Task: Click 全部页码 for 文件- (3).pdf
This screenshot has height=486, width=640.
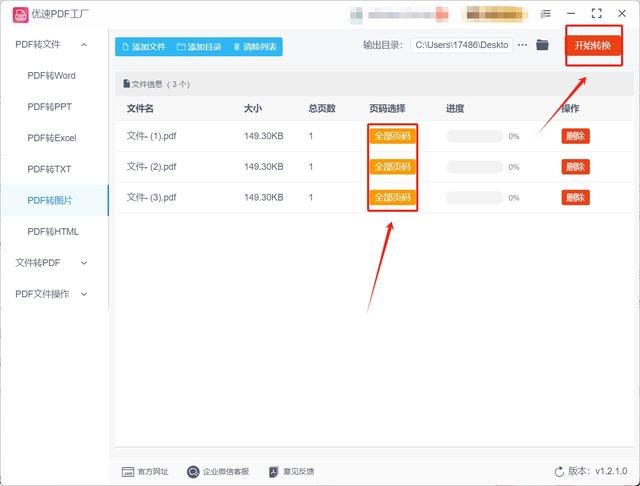Action: pos(392,198)
